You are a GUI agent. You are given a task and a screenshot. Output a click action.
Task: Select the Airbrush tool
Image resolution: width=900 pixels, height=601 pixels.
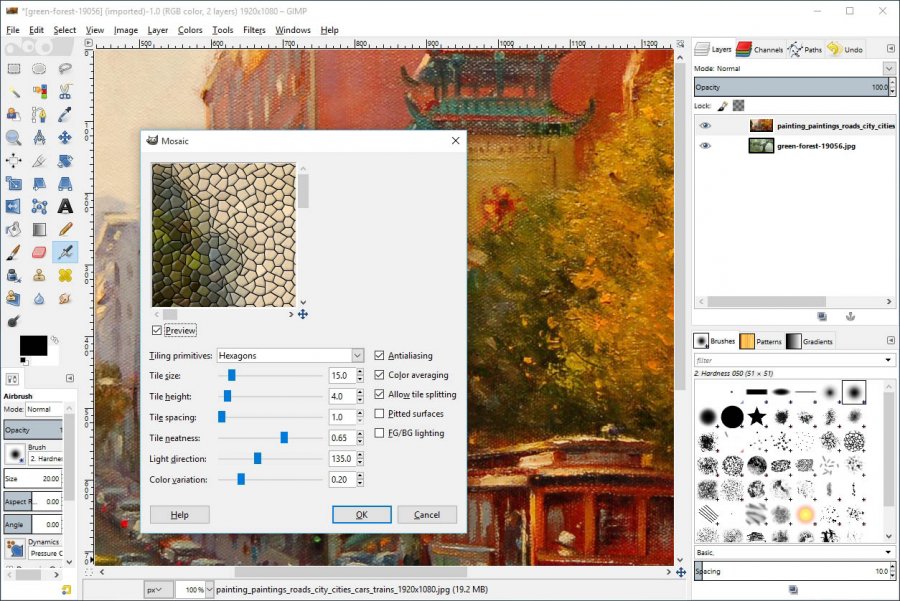[x=65, y=252]
